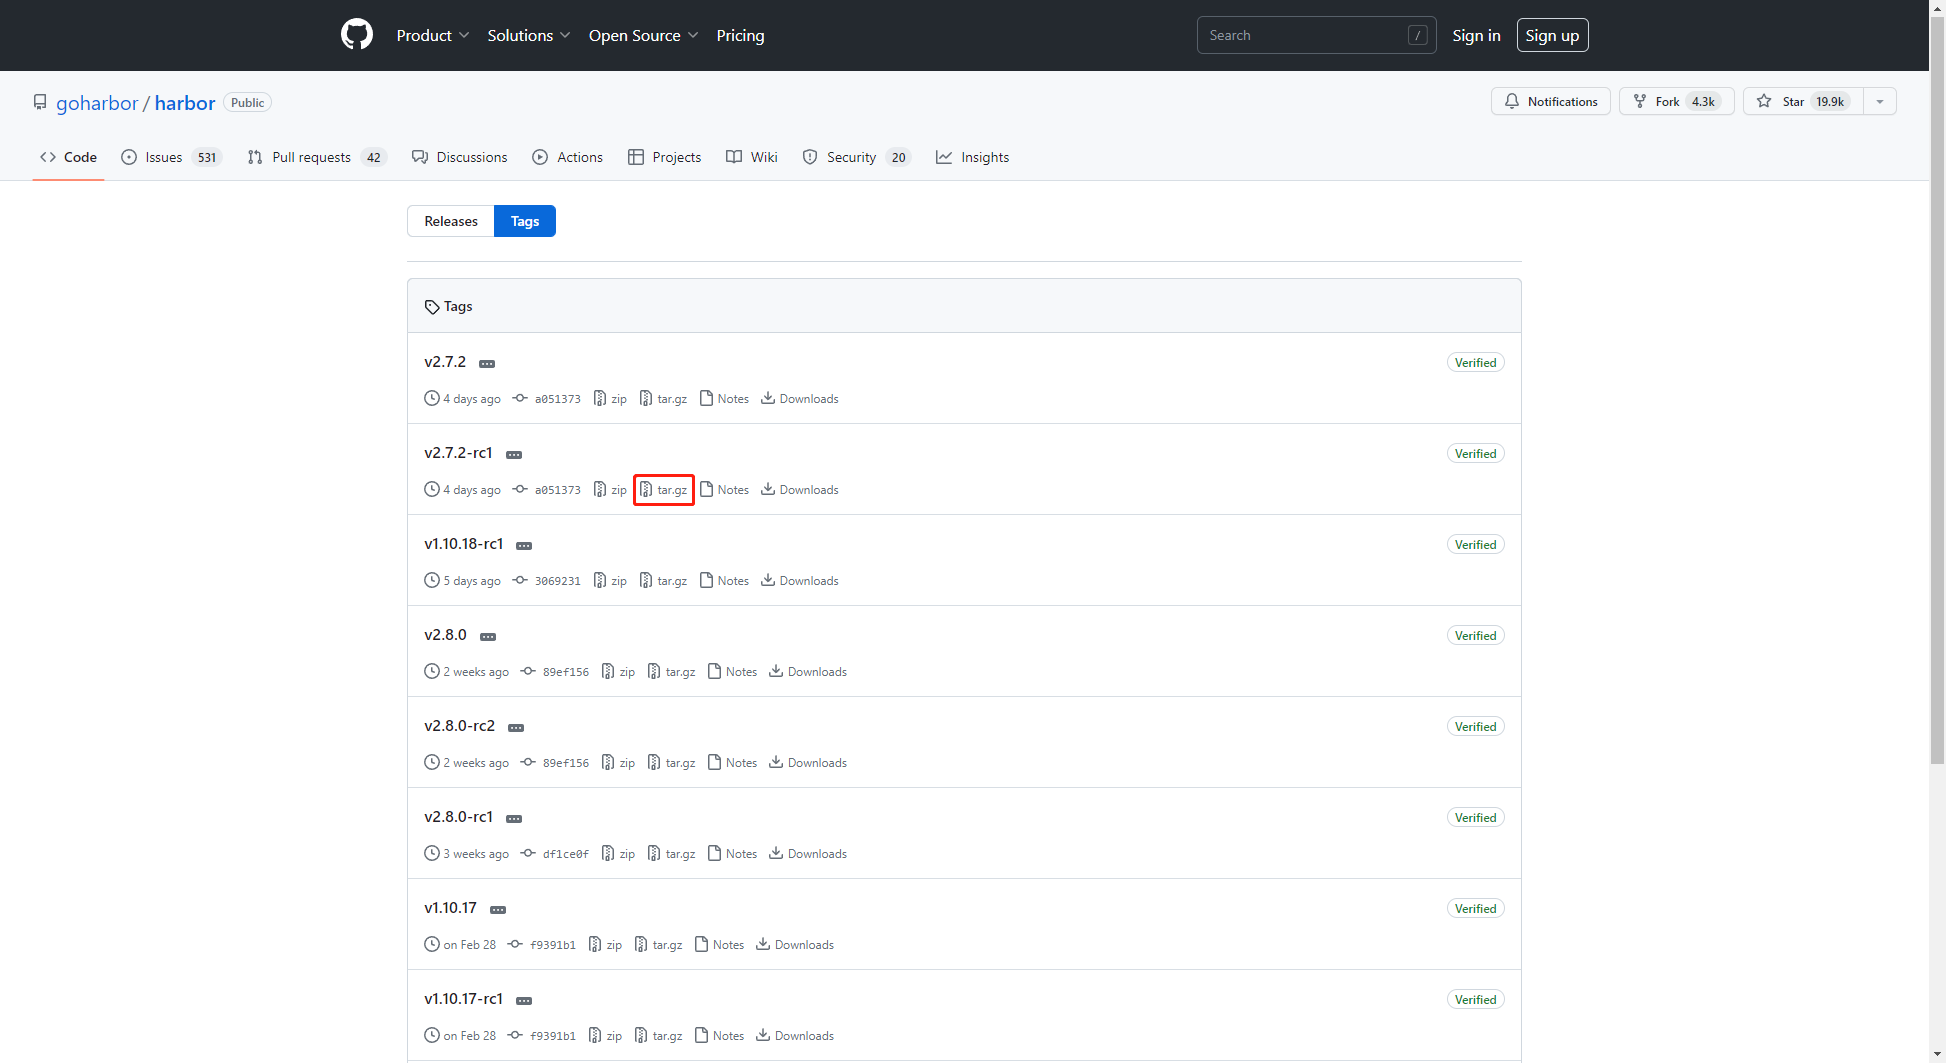The height and width of the screenshot is (1063, 1946).
Task: Open commit 3069231 for v1.10.18-rc1
Action: (x=547, y=581)
